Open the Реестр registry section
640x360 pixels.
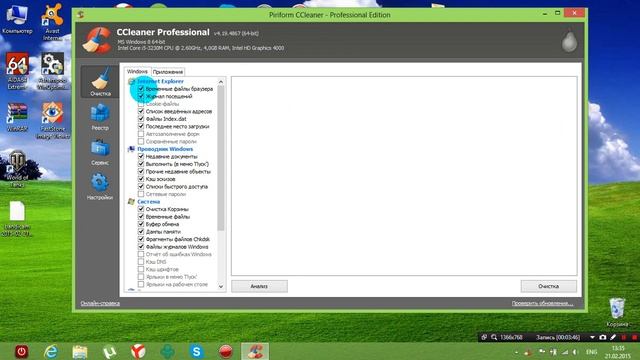[100, 117]
